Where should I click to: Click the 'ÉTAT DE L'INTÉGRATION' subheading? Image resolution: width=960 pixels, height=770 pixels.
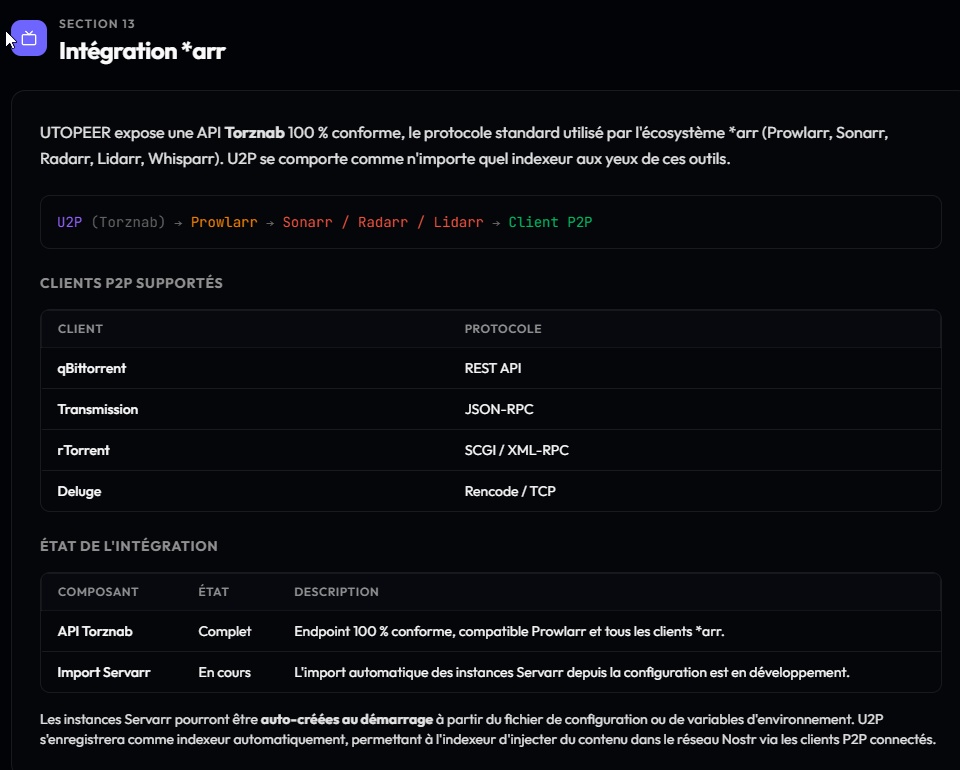pyautogui.click(x=129, y=546)
